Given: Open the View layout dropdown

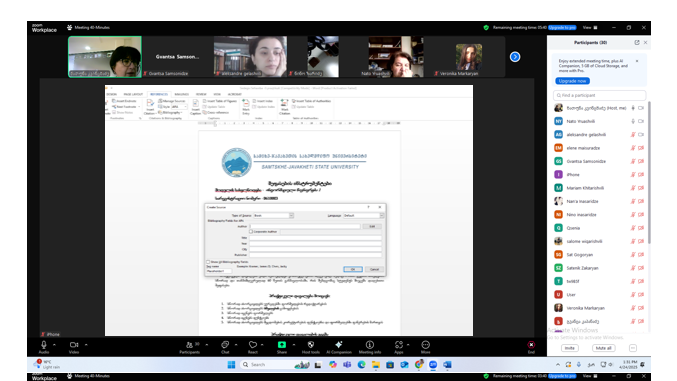Looking at the screenshot, I should click(x=590, y=27).
